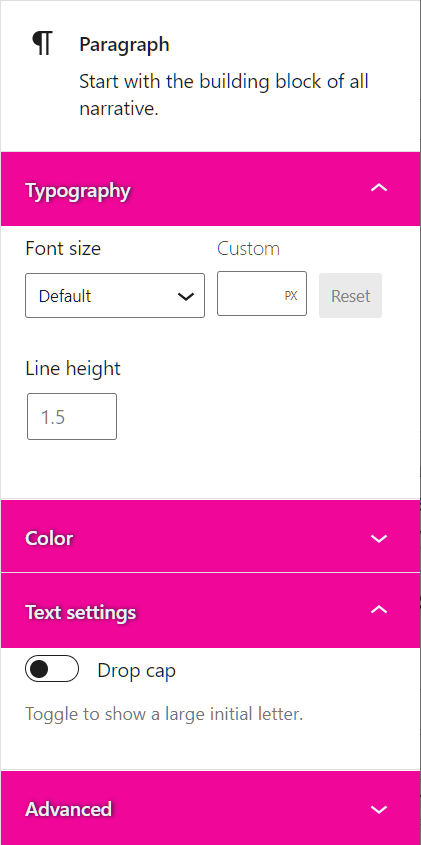
Task: Click the Paragraph pilcrow block icon
Action: 42,44
